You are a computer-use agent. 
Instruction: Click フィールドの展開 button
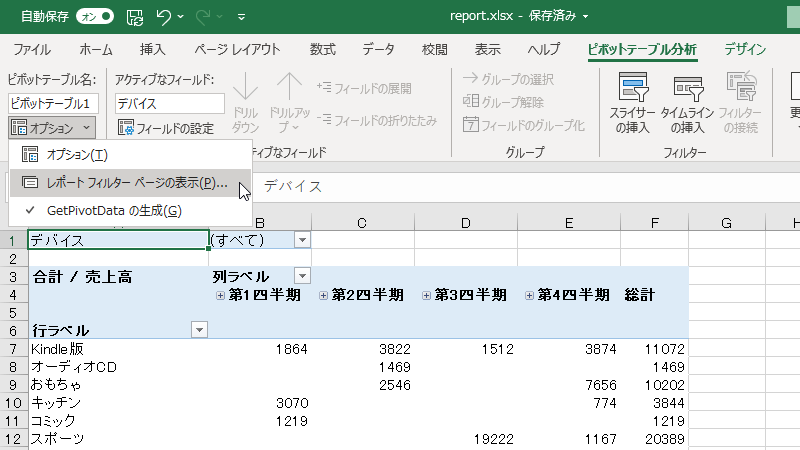(364, 88)
